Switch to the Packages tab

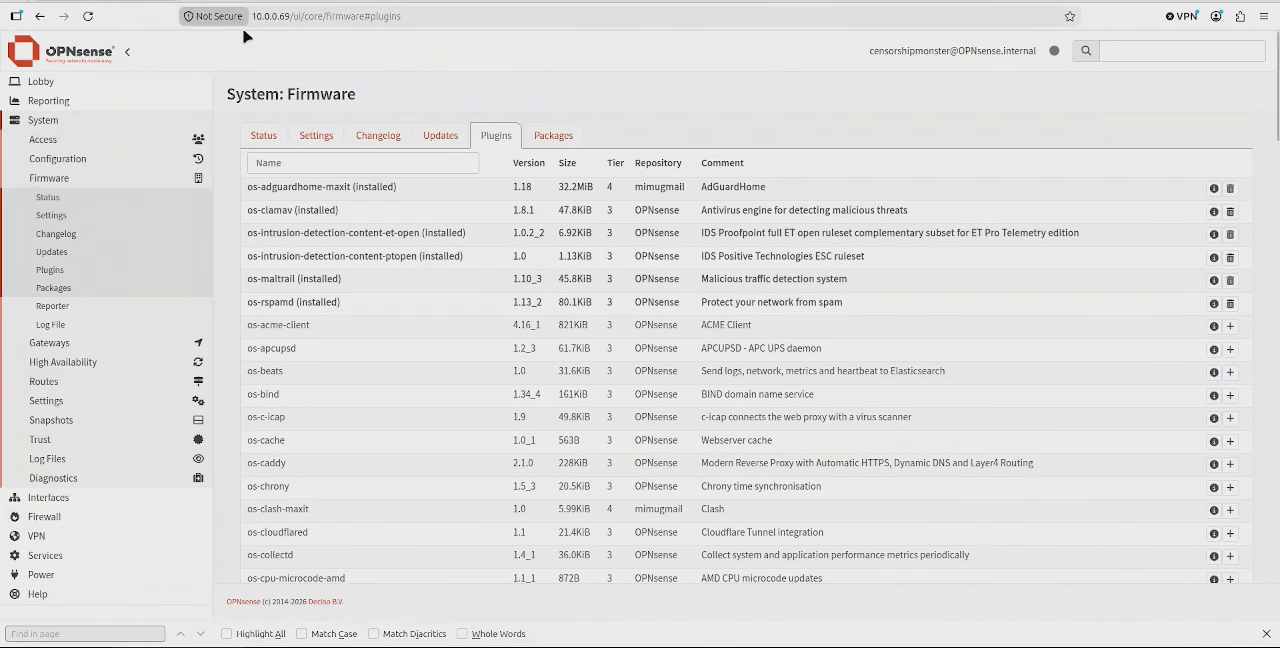pyautogui.click(x=553, y=136)
